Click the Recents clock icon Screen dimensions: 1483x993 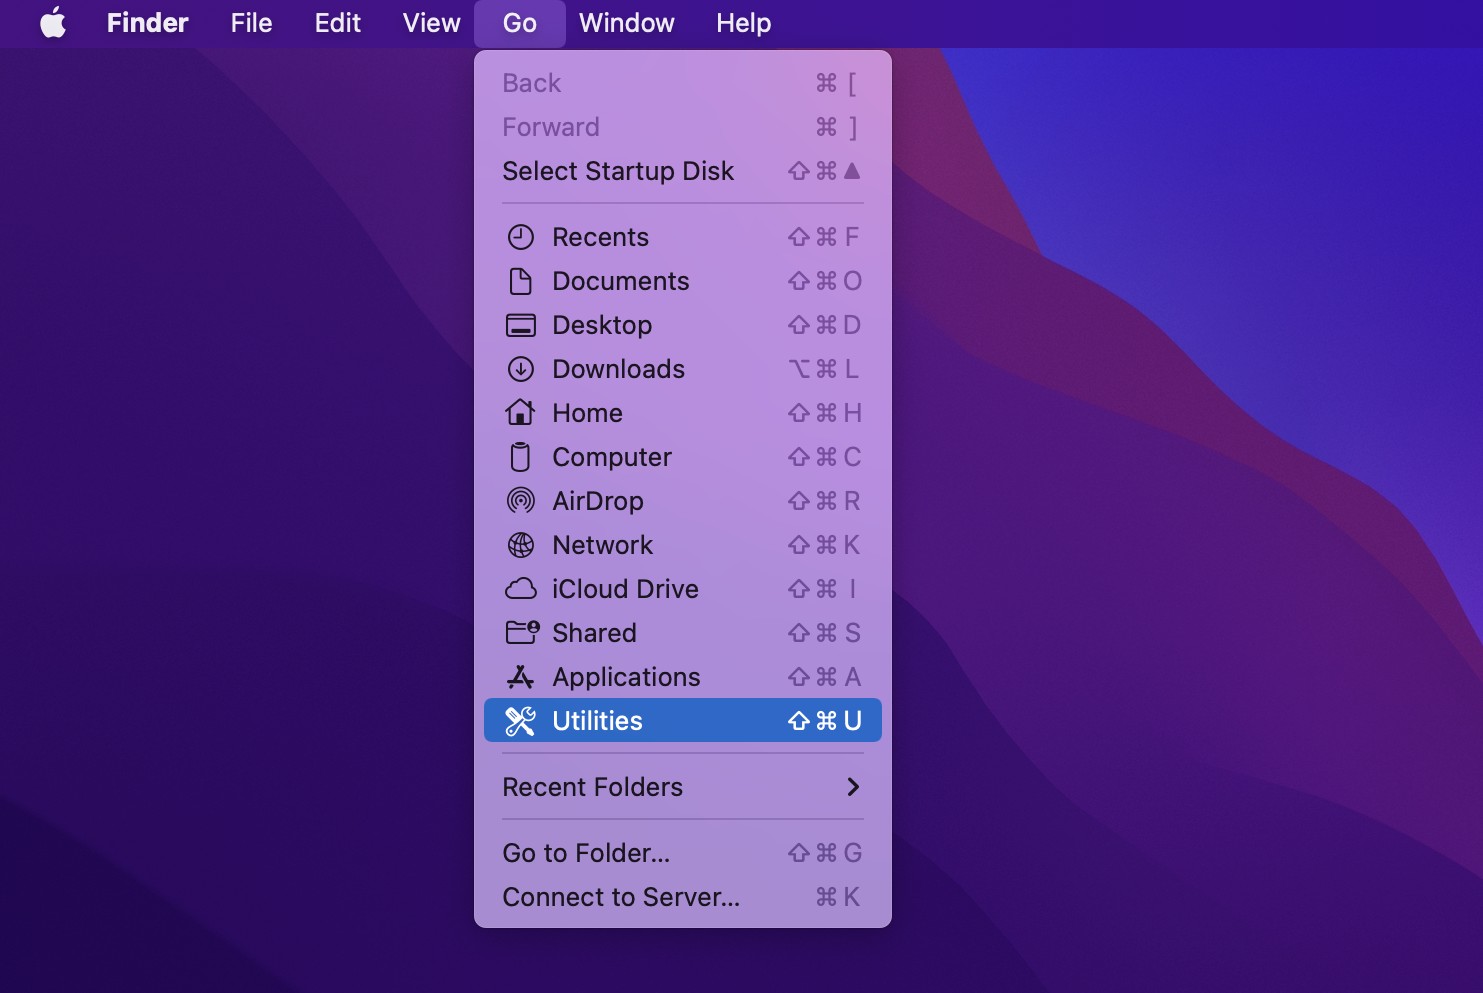521,237
